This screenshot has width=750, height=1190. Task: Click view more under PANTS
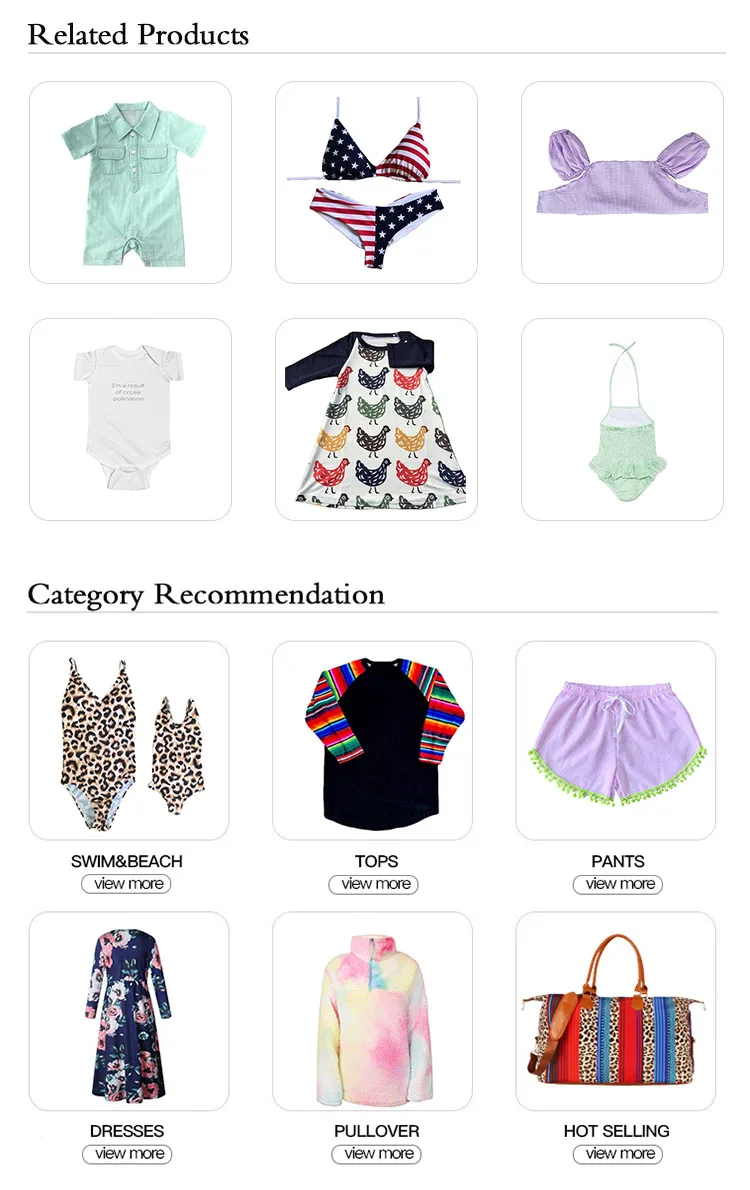click(618, 884)
